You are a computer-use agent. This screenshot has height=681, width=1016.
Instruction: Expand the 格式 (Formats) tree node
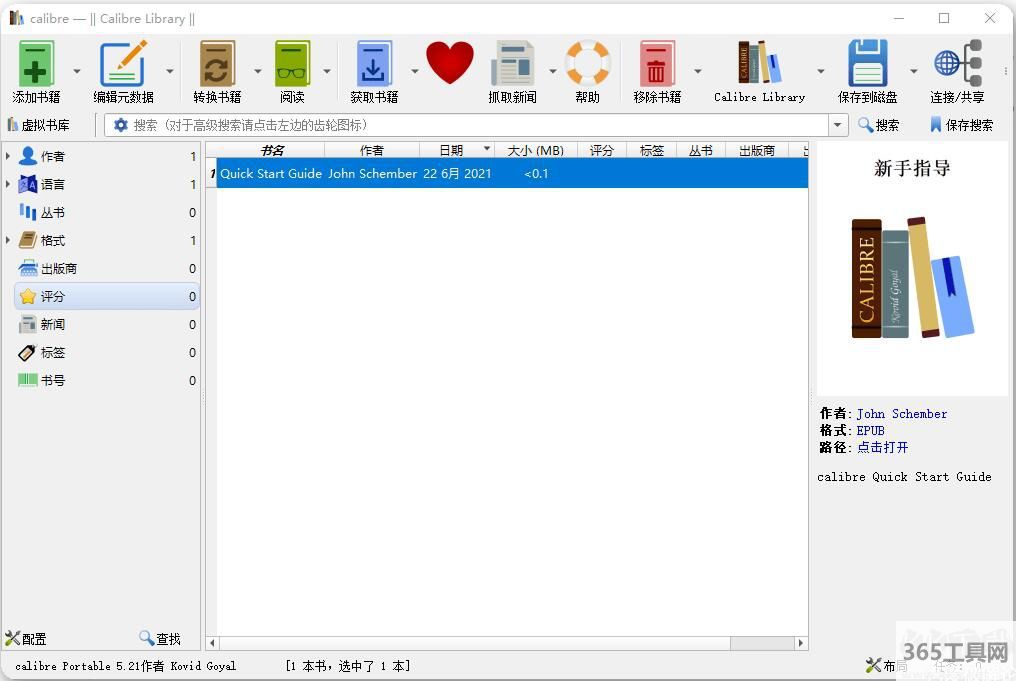click(x=8, y=240)
